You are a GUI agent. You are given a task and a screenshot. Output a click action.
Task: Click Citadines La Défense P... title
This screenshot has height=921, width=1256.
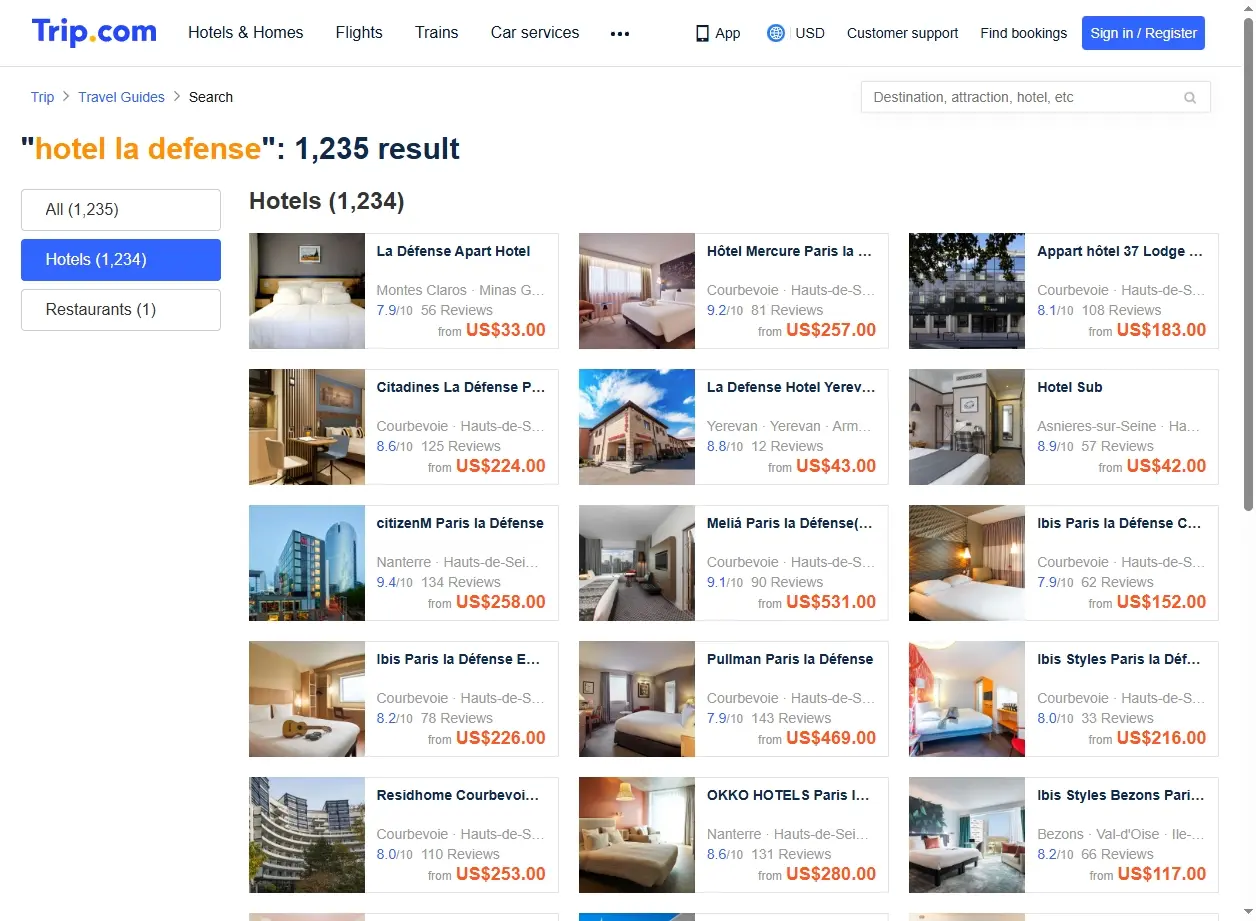(x=460, y=387)
